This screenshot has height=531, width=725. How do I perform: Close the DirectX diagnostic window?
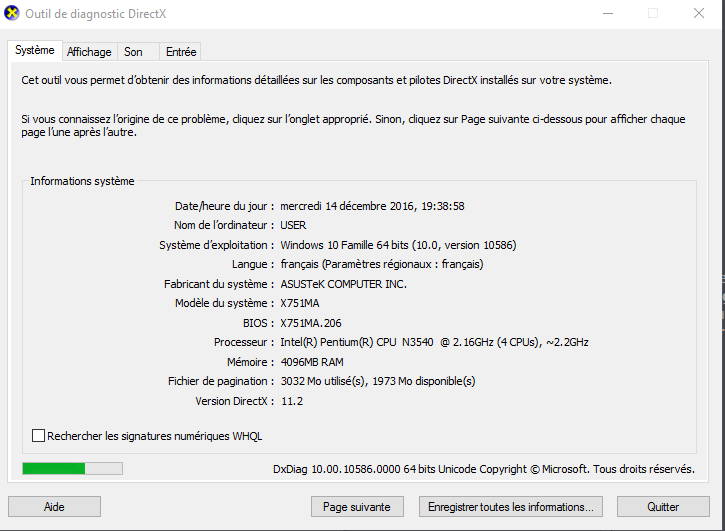point(699,13)
